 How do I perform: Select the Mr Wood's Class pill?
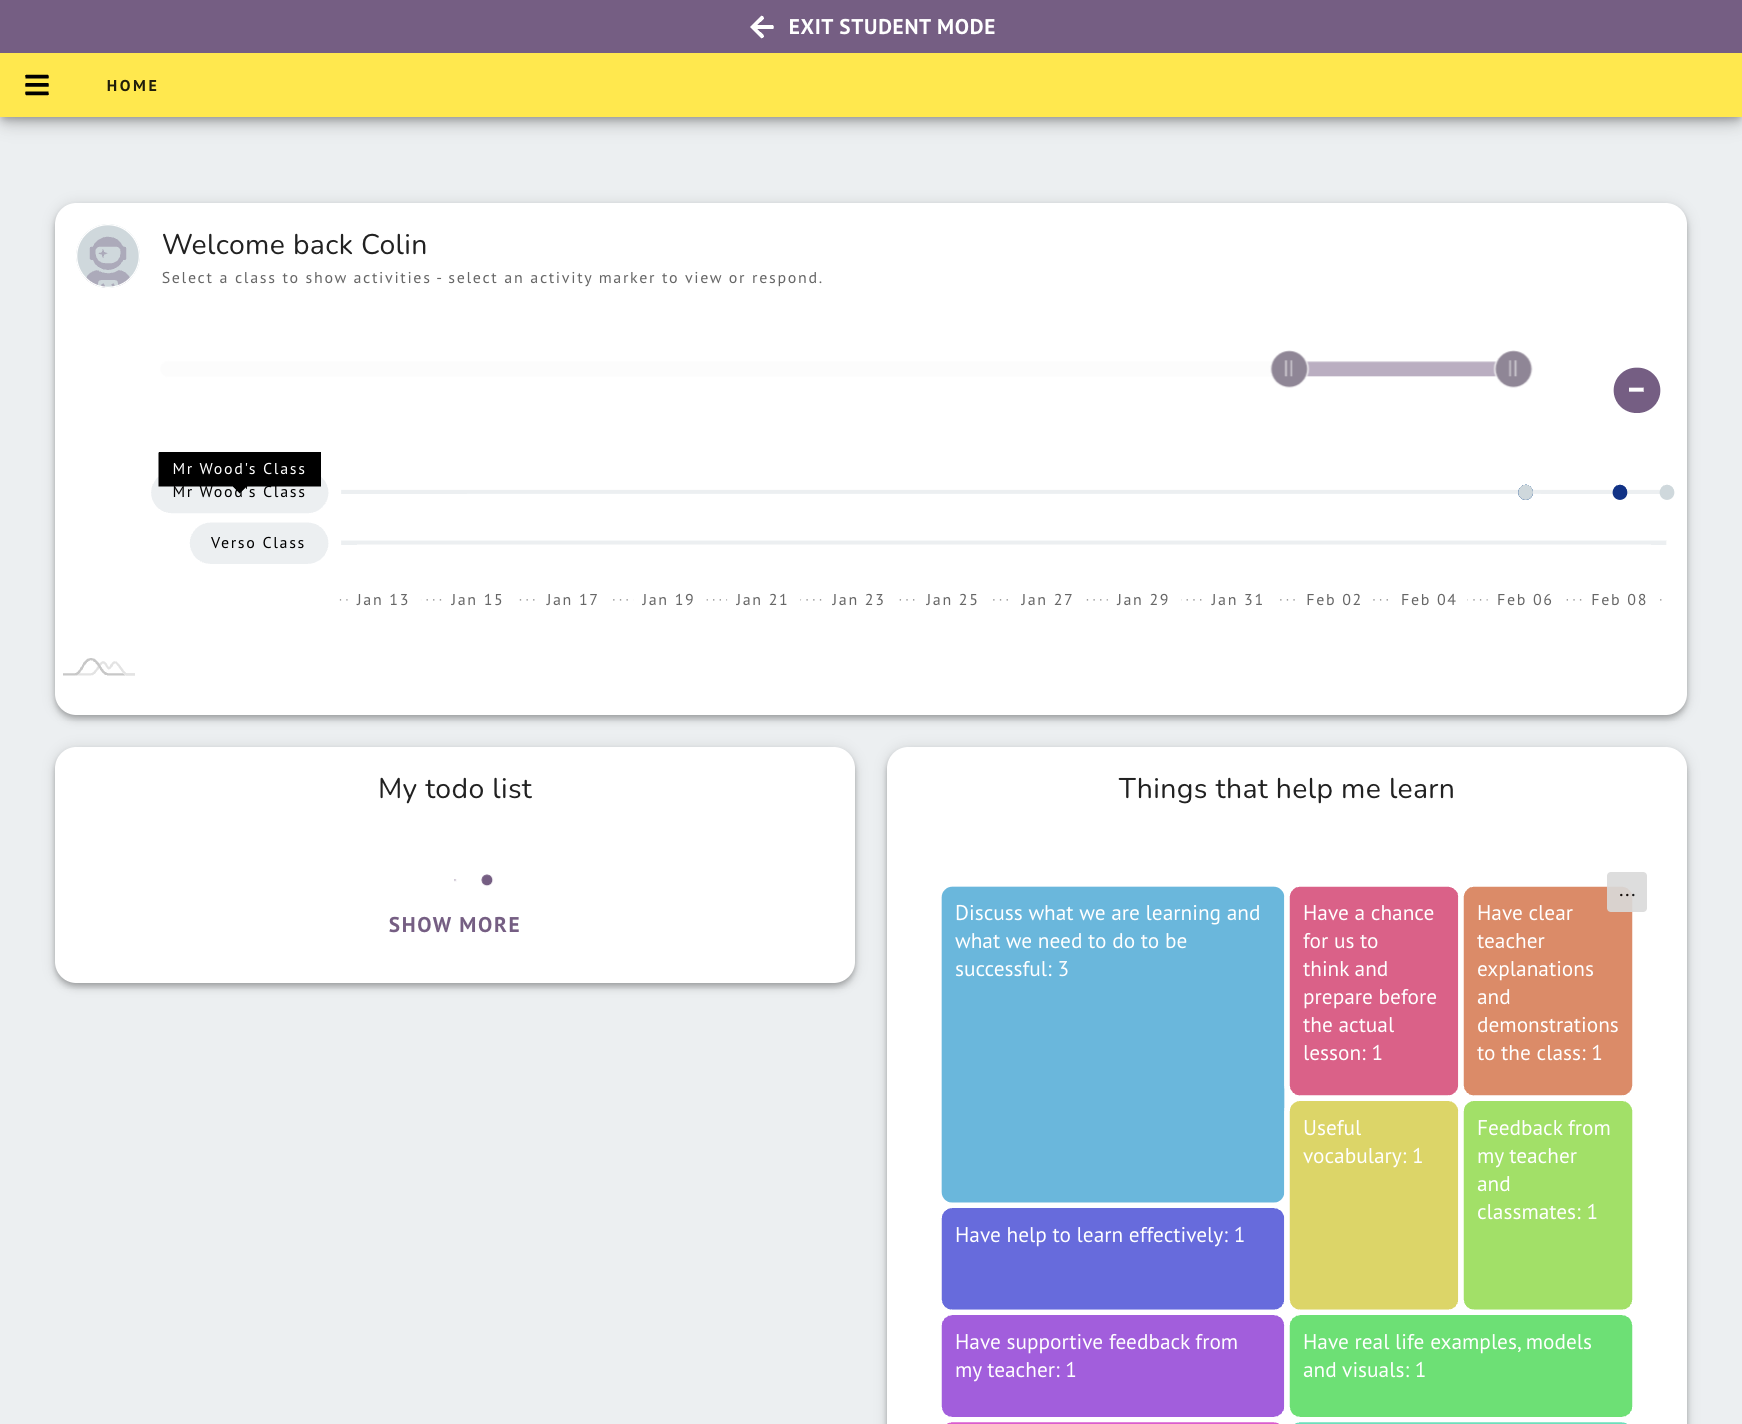(239, 493)
